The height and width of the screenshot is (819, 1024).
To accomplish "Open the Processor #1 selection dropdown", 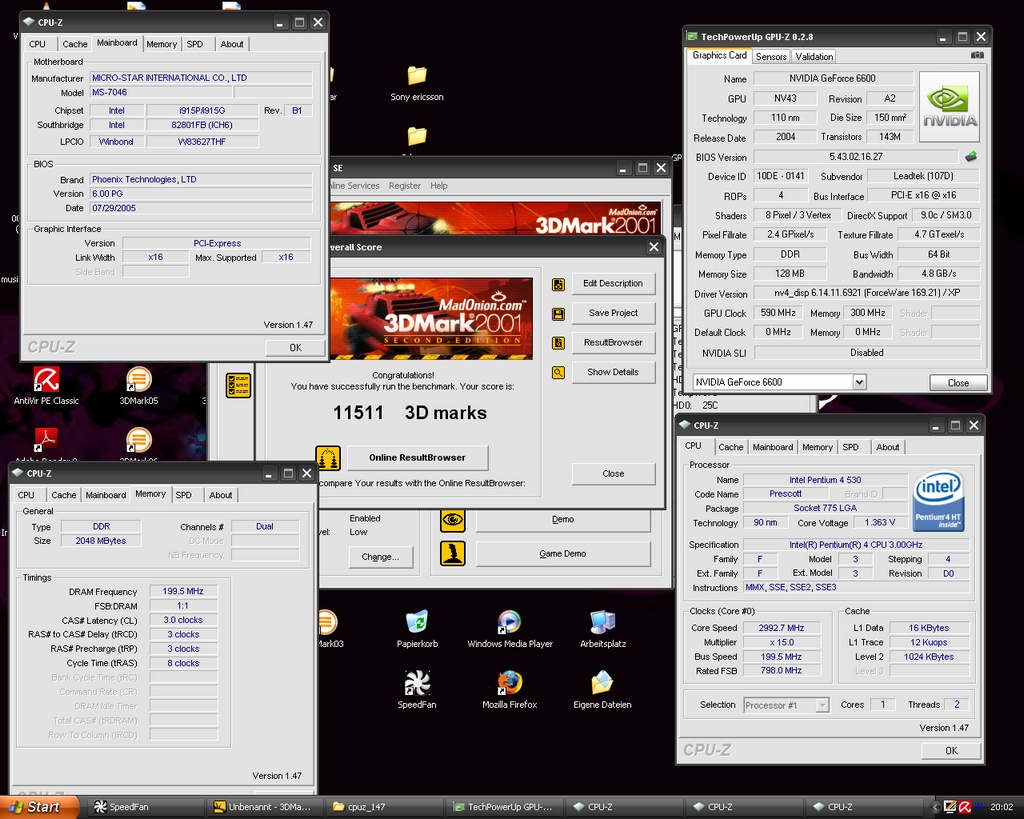I will coord(822,705).
